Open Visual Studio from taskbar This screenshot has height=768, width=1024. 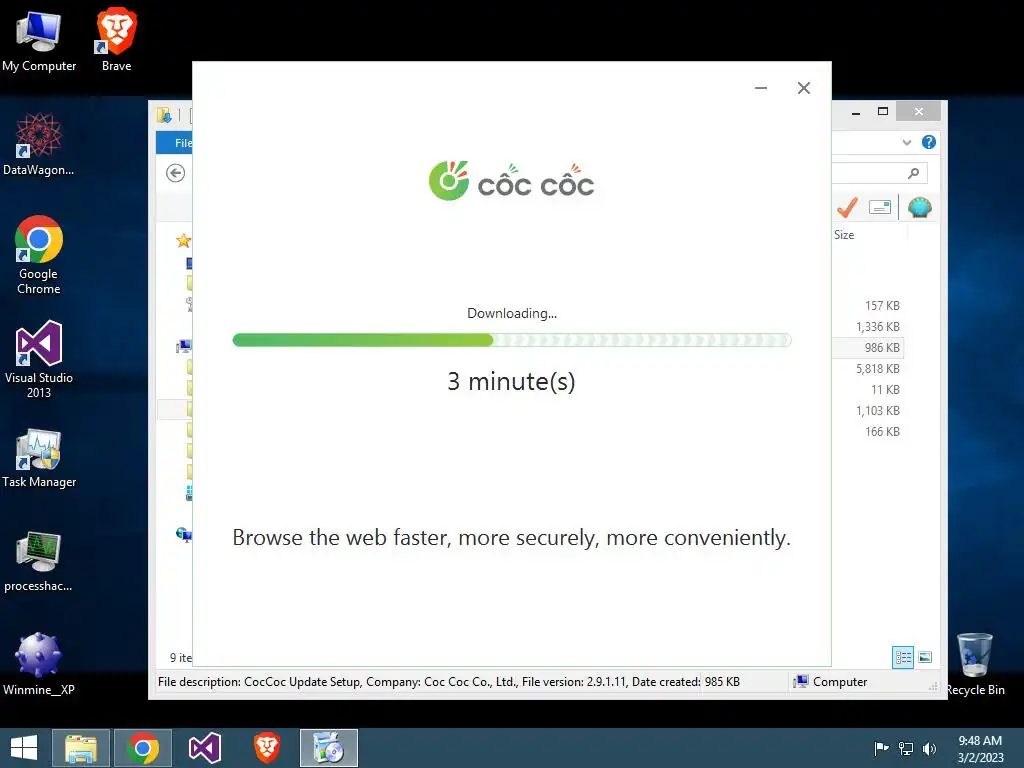tap(205, 748)
